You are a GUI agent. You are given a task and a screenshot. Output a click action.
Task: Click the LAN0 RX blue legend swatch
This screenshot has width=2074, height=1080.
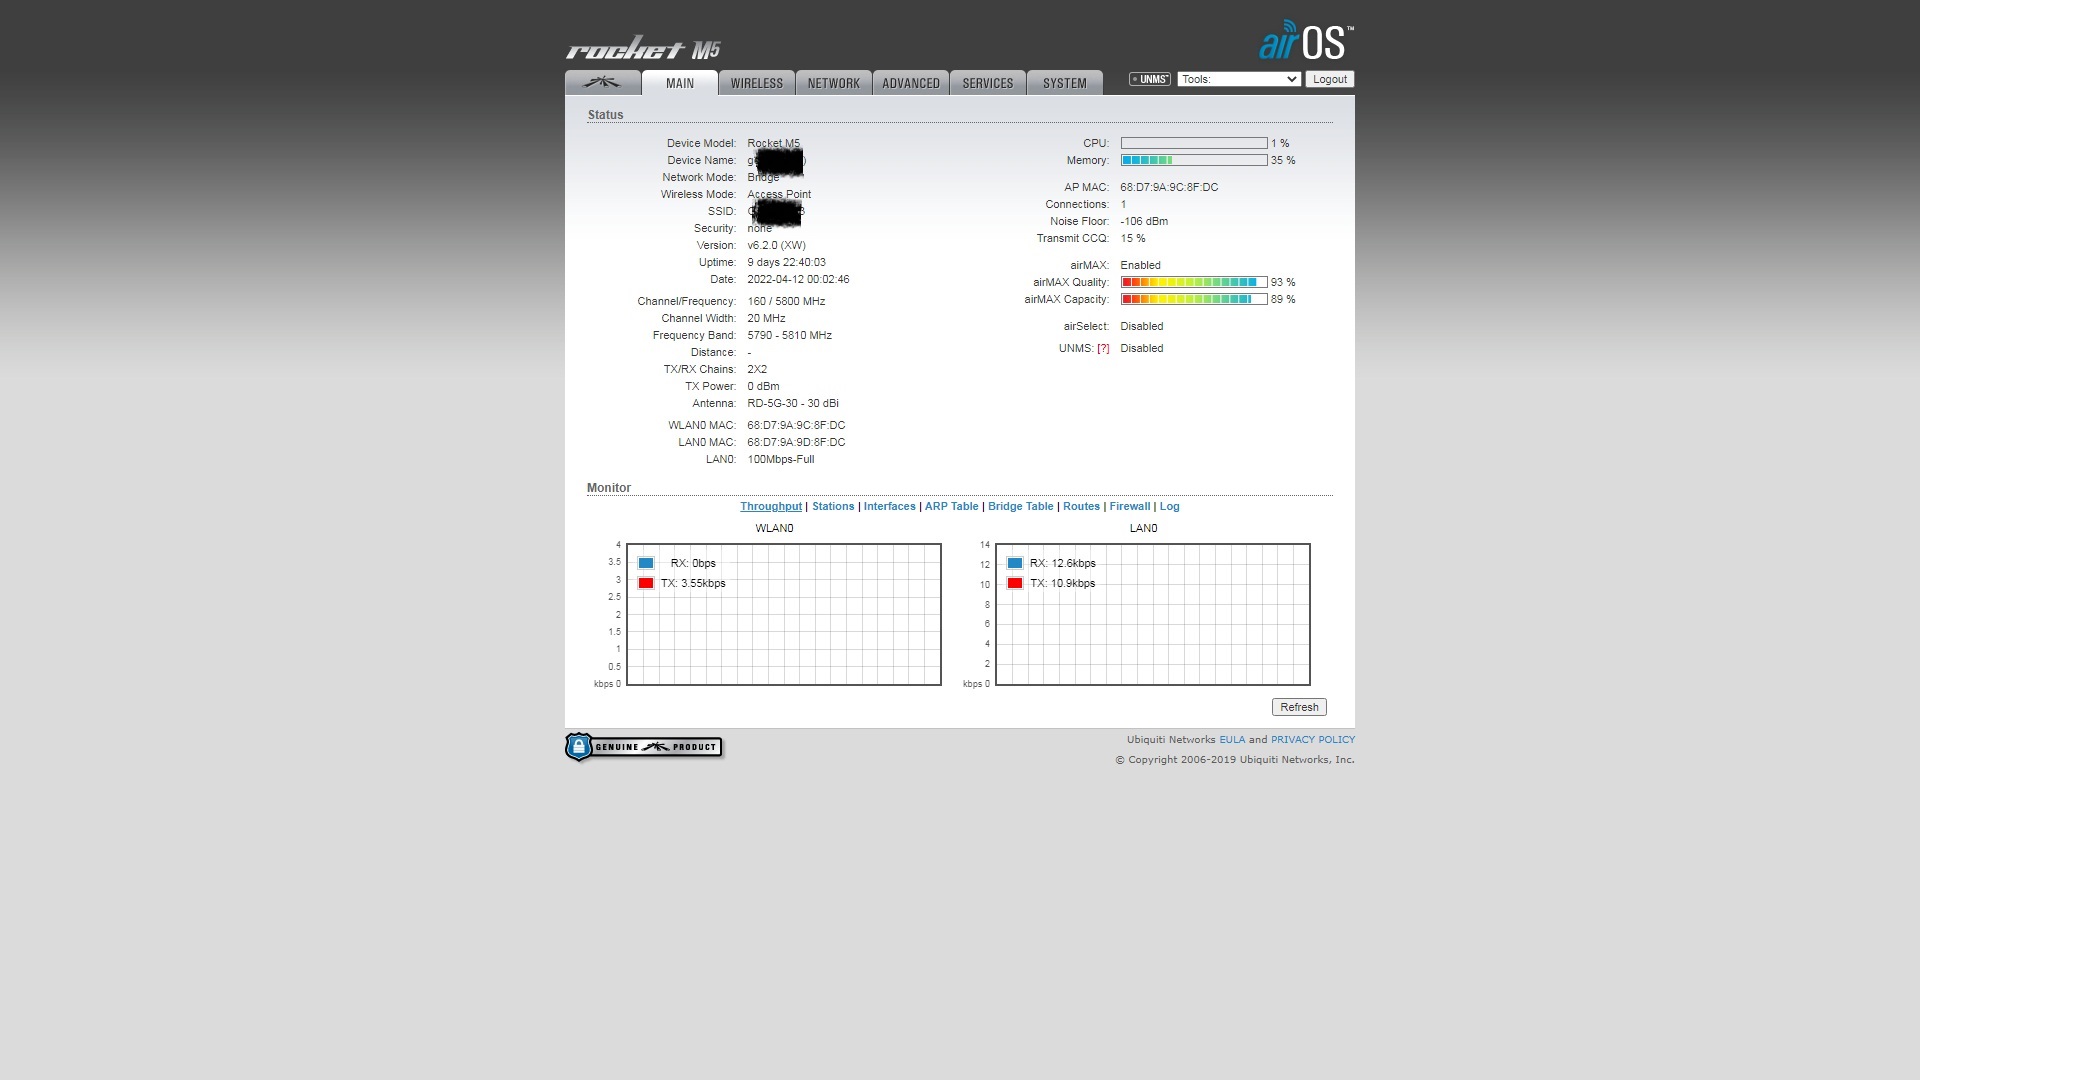tap(1015, 563)
